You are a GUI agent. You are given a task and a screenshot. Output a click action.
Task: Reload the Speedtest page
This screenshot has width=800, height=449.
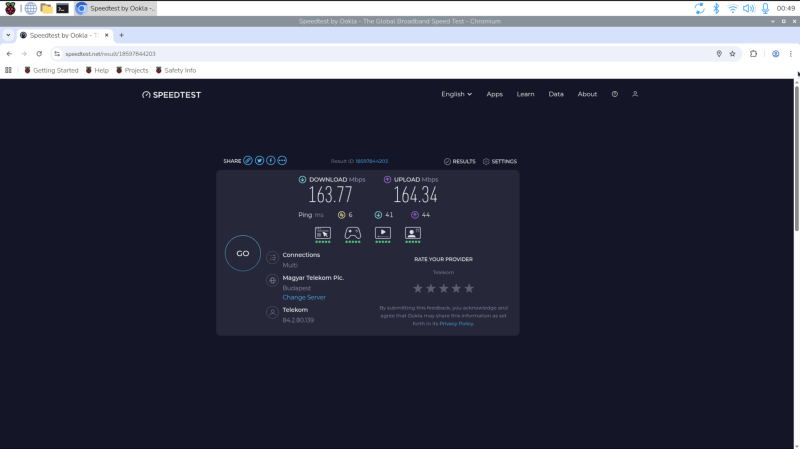click(x=39, y=54)
